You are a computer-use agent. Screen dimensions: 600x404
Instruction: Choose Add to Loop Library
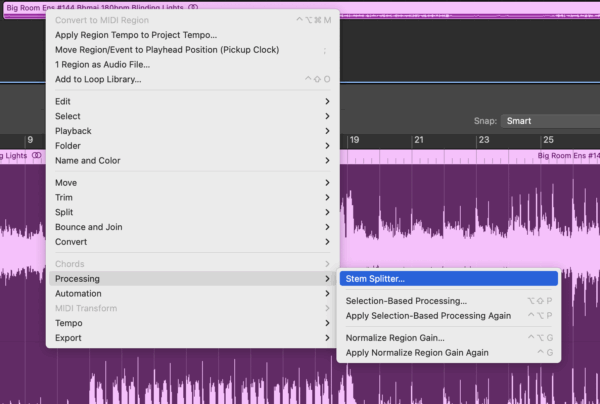(x=98, y=79)
